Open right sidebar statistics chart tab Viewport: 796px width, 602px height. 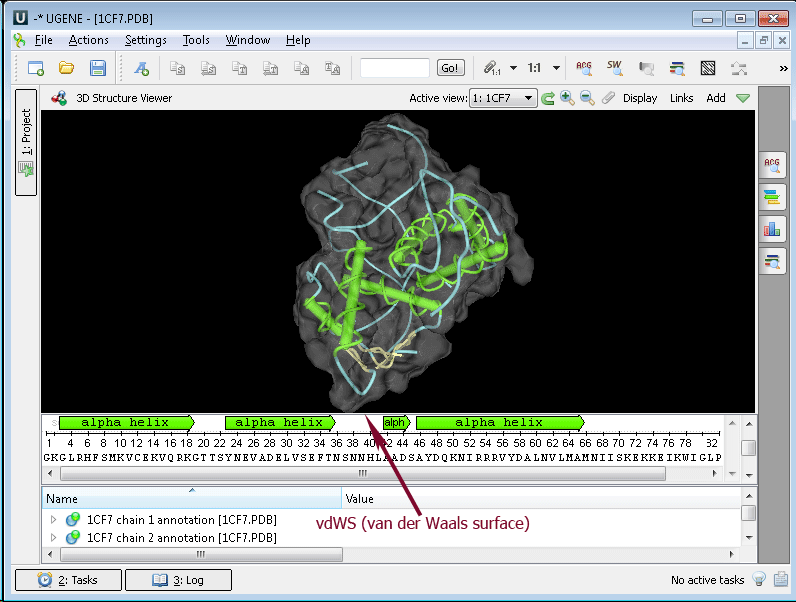[772, 229]
